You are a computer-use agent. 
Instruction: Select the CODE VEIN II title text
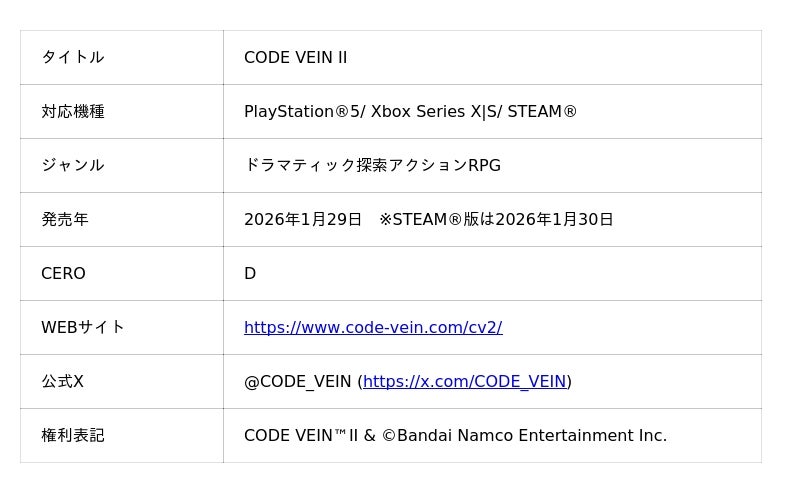click(296, 58)
